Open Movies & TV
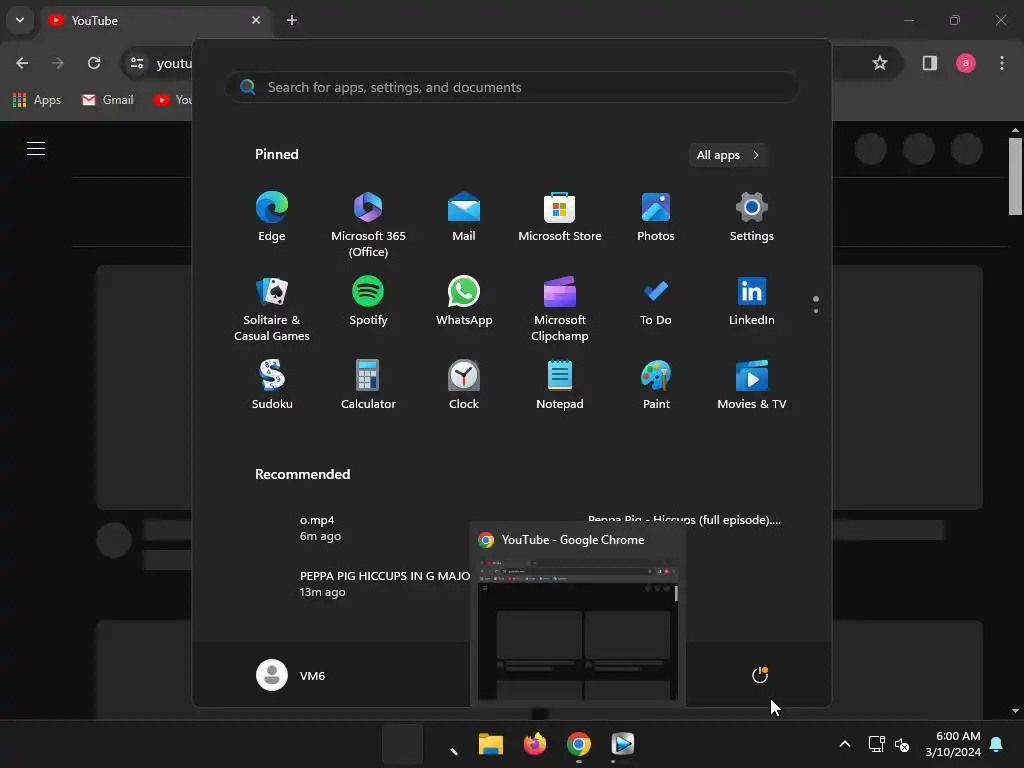1024x768 pixels. pos(752,385)
